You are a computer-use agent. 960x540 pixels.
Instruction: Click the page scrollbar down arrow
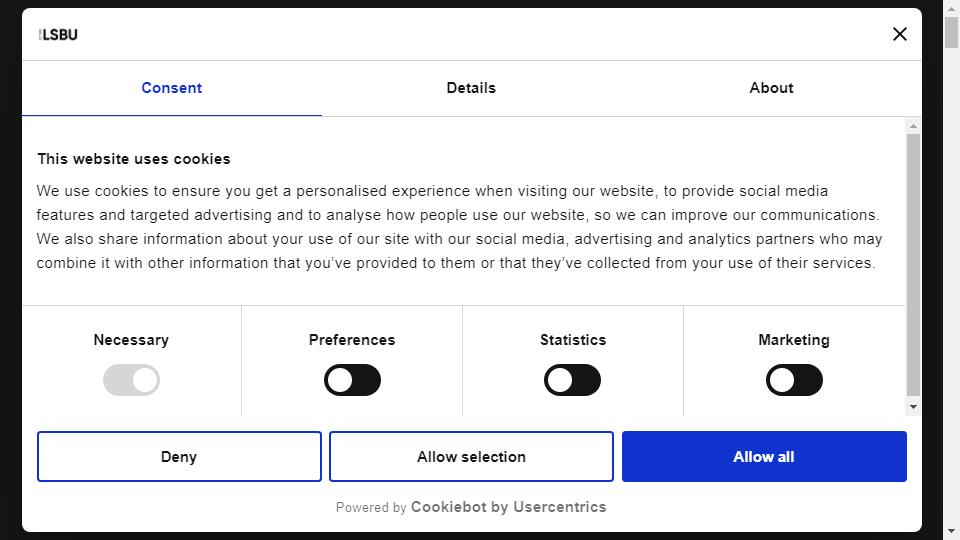951,531
